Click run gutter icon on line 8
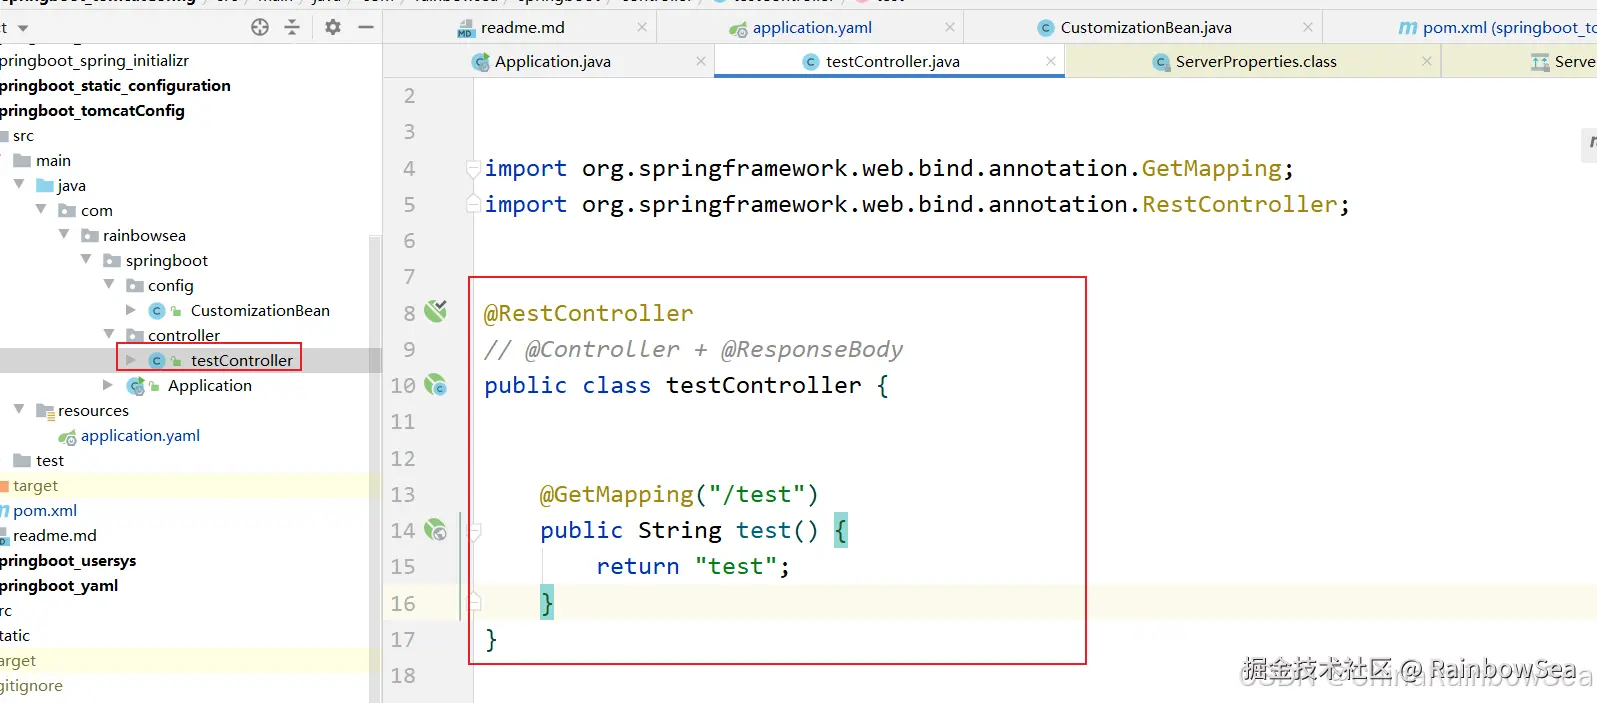 pyautogui.click(x=436, y=311)
